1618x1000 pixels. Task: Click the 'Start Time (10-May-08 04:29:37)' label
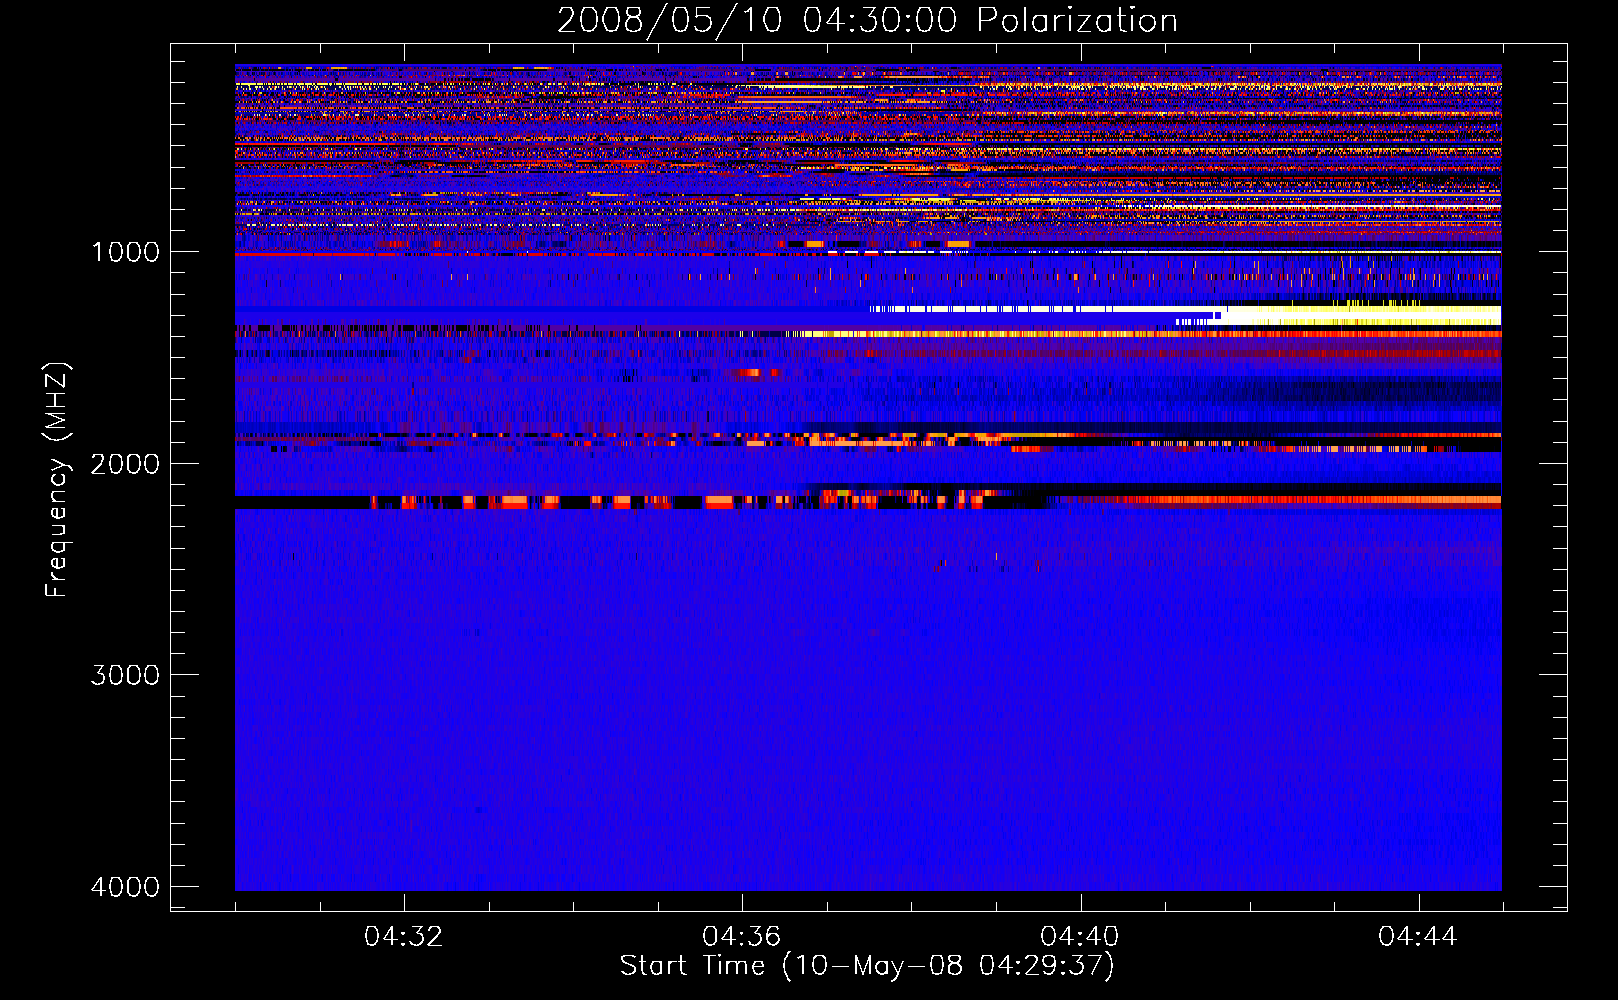click(867, 966)
